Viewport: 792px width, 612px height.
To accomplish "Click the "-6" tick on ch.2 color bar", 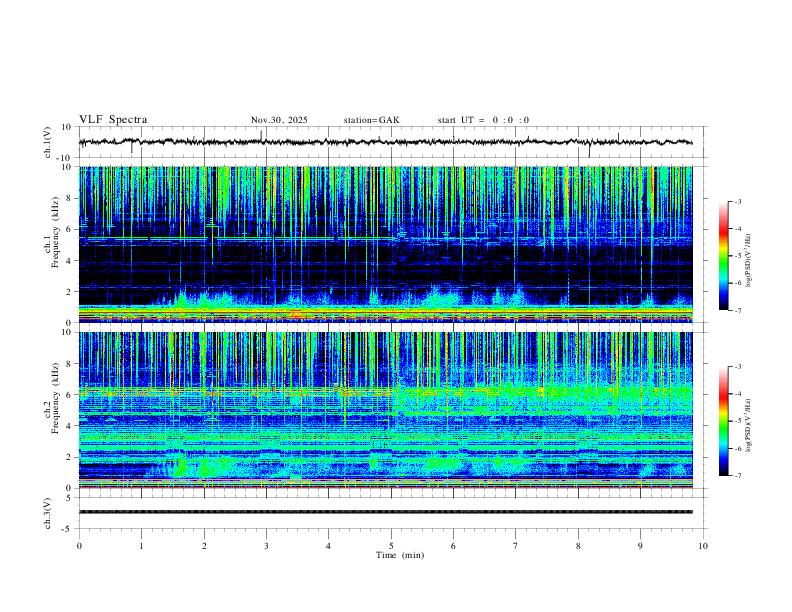I will point(738,448).
